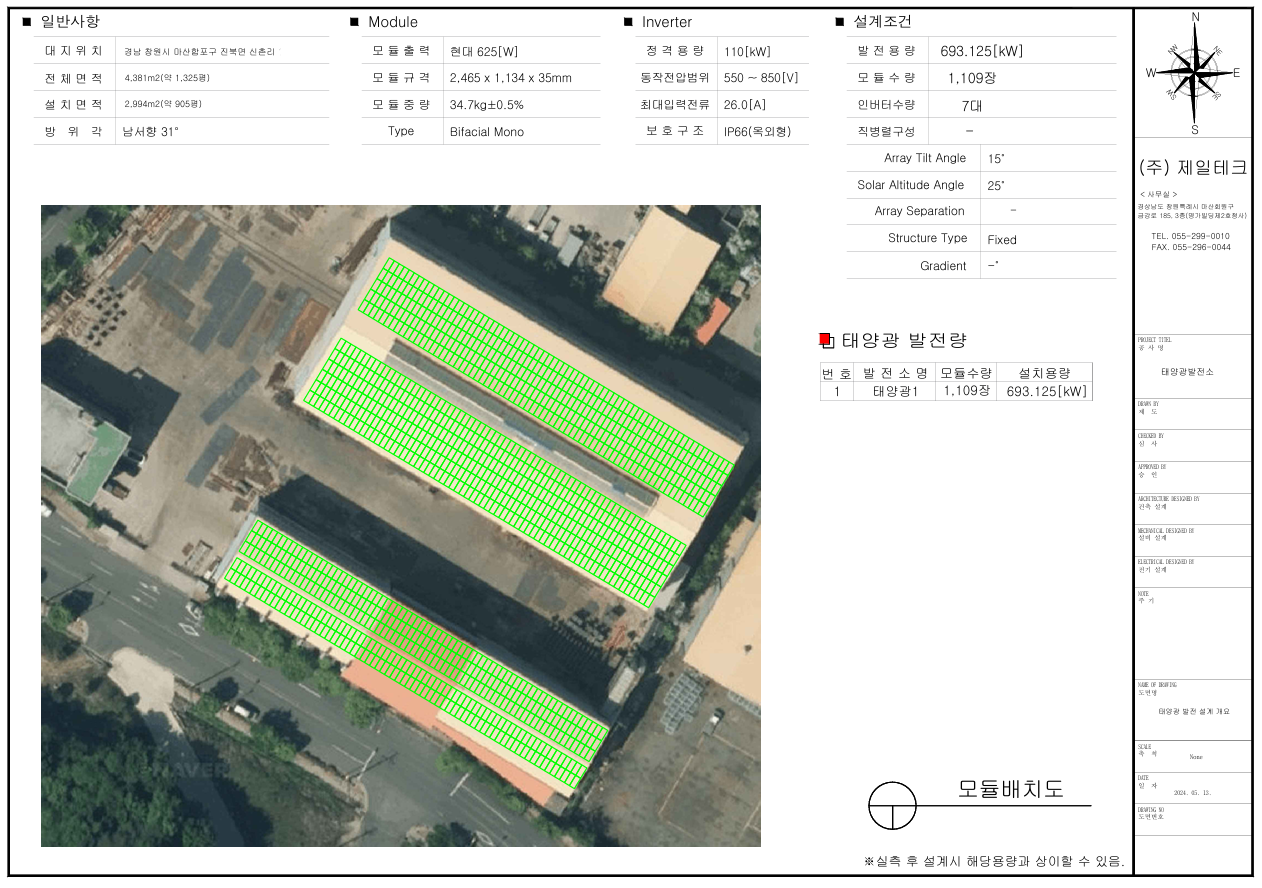The height and width of the screenshot is (888, 1262).
Task: Click the 모듈배치도 drawing title
Action: coord(1010,788)
